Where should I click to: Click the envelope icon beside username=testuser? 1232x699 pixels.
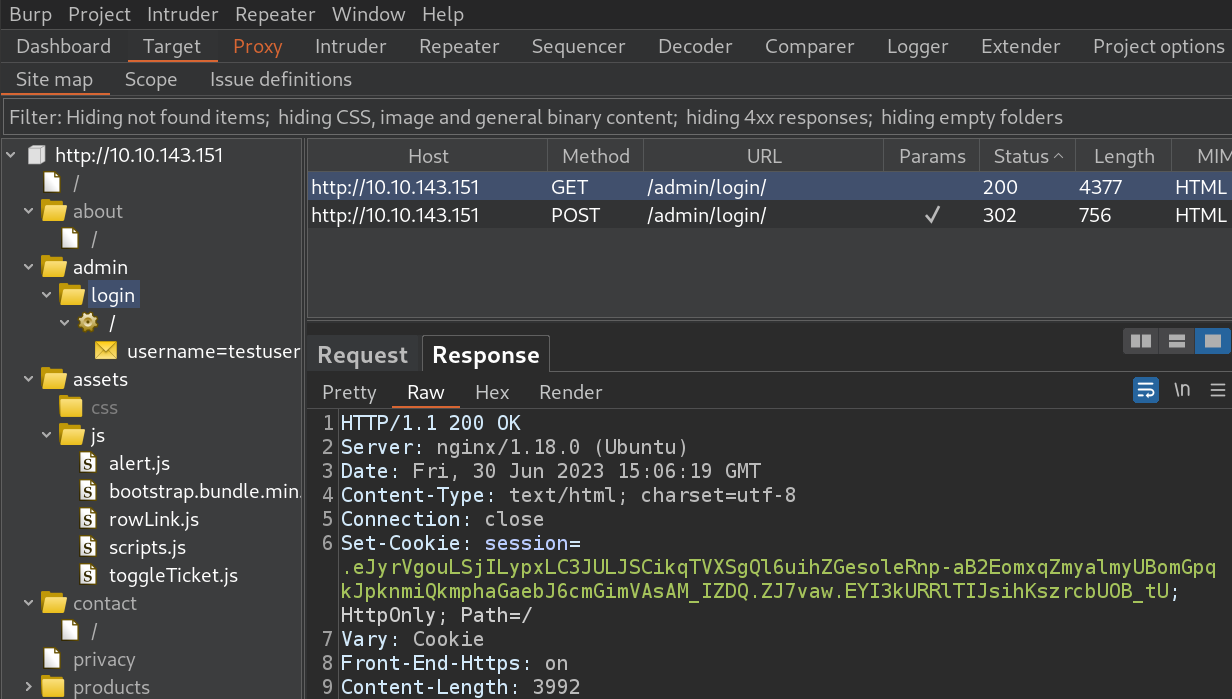[106, 351]
